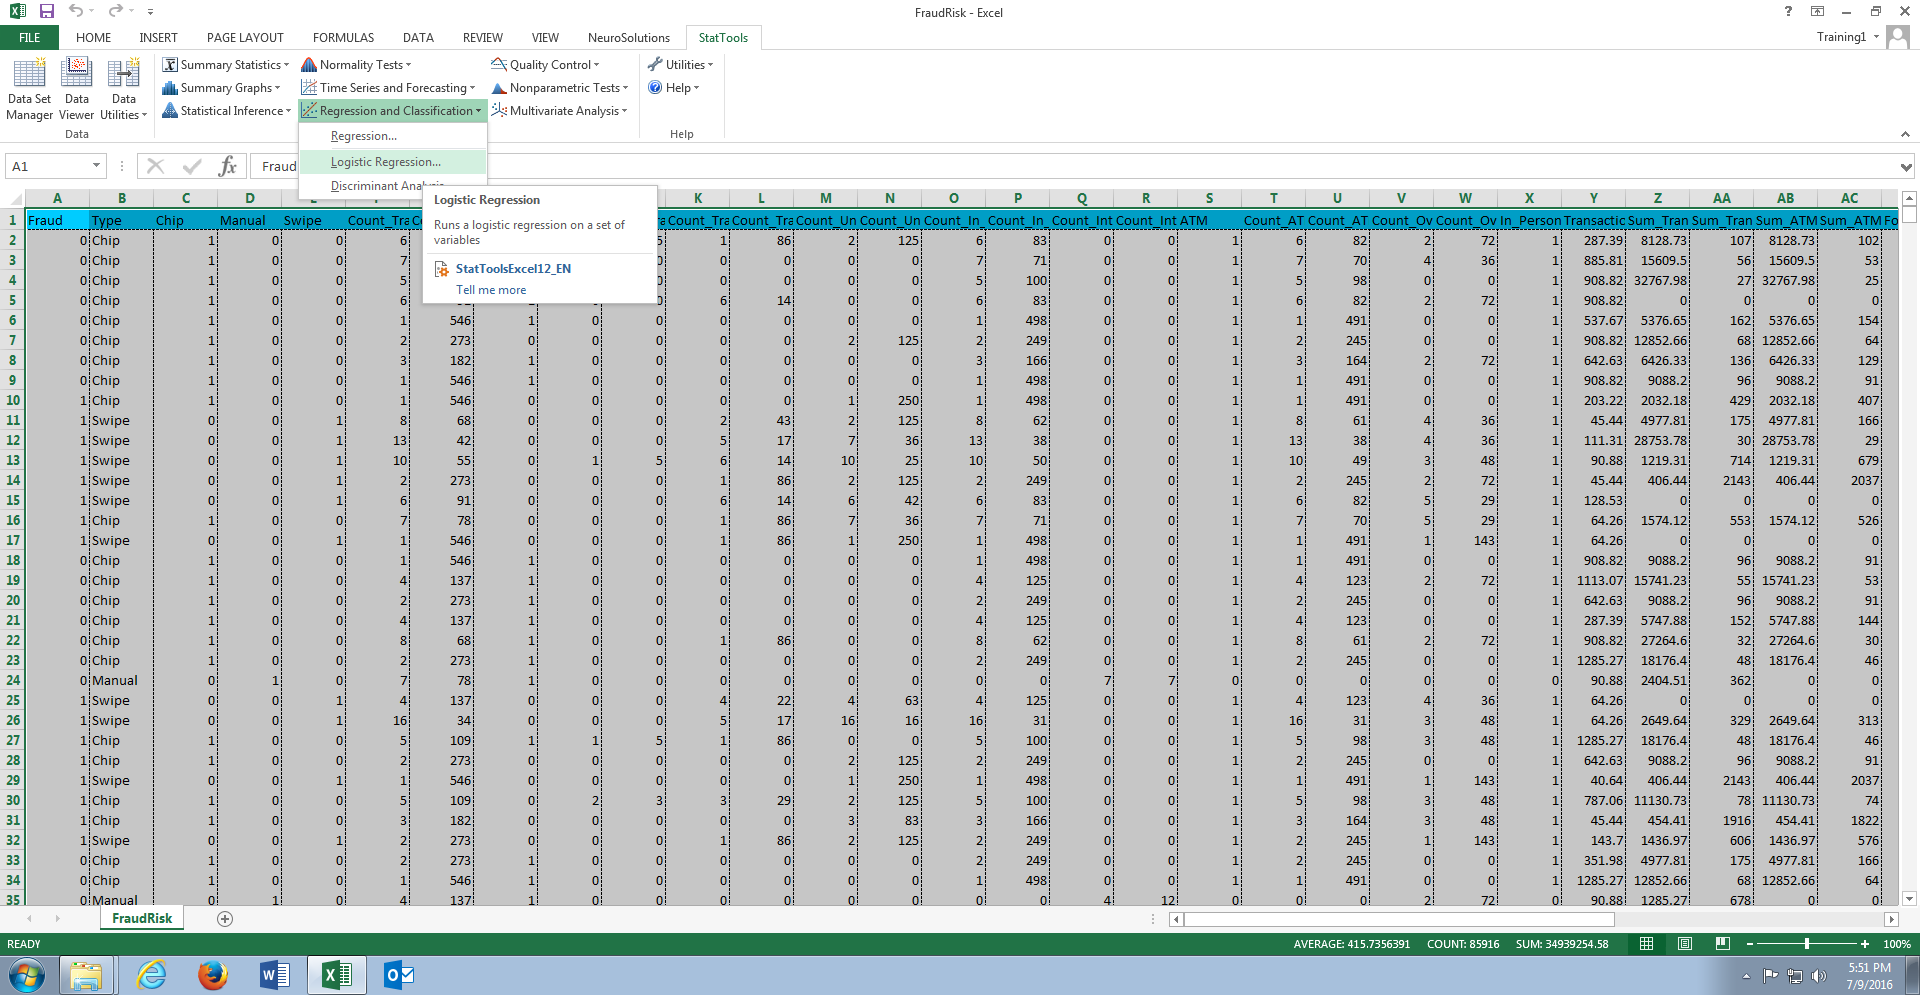
Task: Click the zoom out minus button
Action: click(1750, 944)
